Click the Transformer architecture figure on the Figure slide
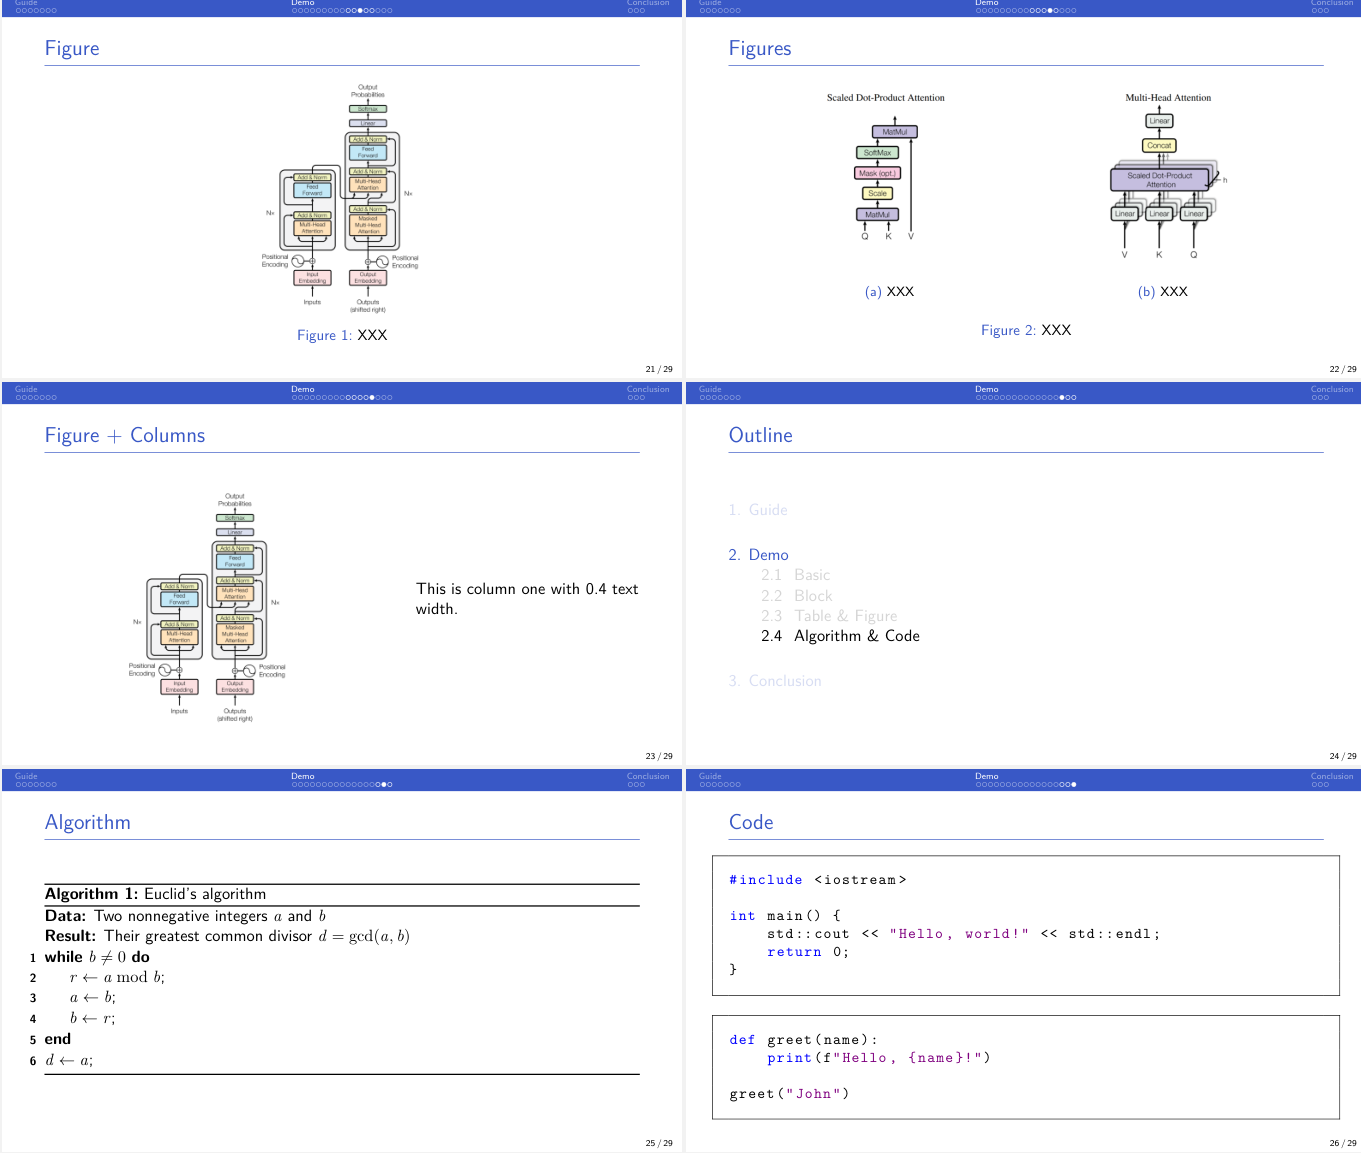The image size is (1361, 1153). point(341,198)
